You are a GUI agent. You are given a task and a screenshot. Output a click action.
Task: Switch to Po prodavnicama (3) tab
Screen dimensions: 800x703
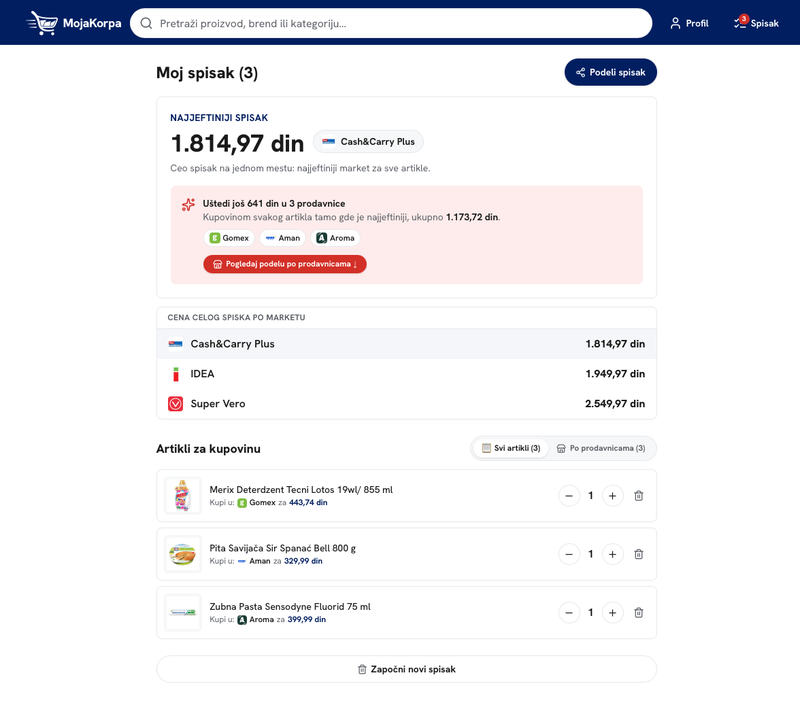pos(601,448)
